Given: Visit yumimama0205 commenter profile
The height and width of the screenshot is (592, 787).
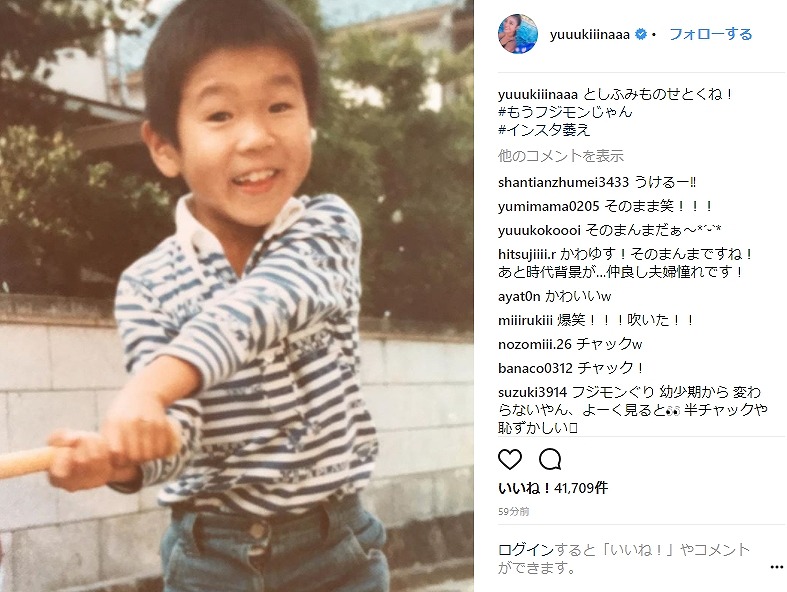Looking at the screenshot, I should (x=549, y=206).
